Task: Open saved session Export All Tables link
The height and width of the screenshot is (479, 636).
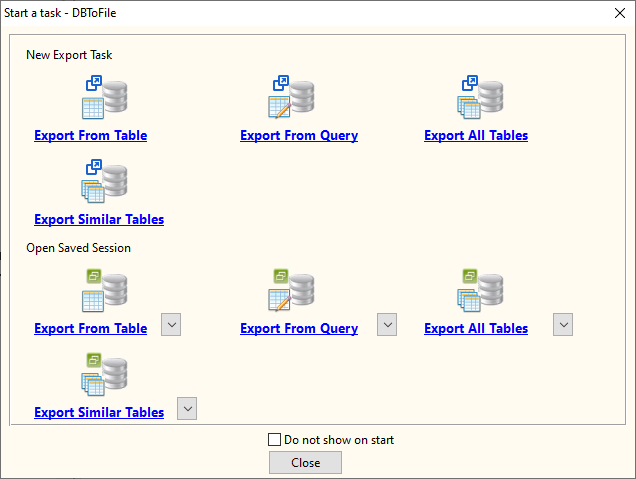Action: pos(476,329)
